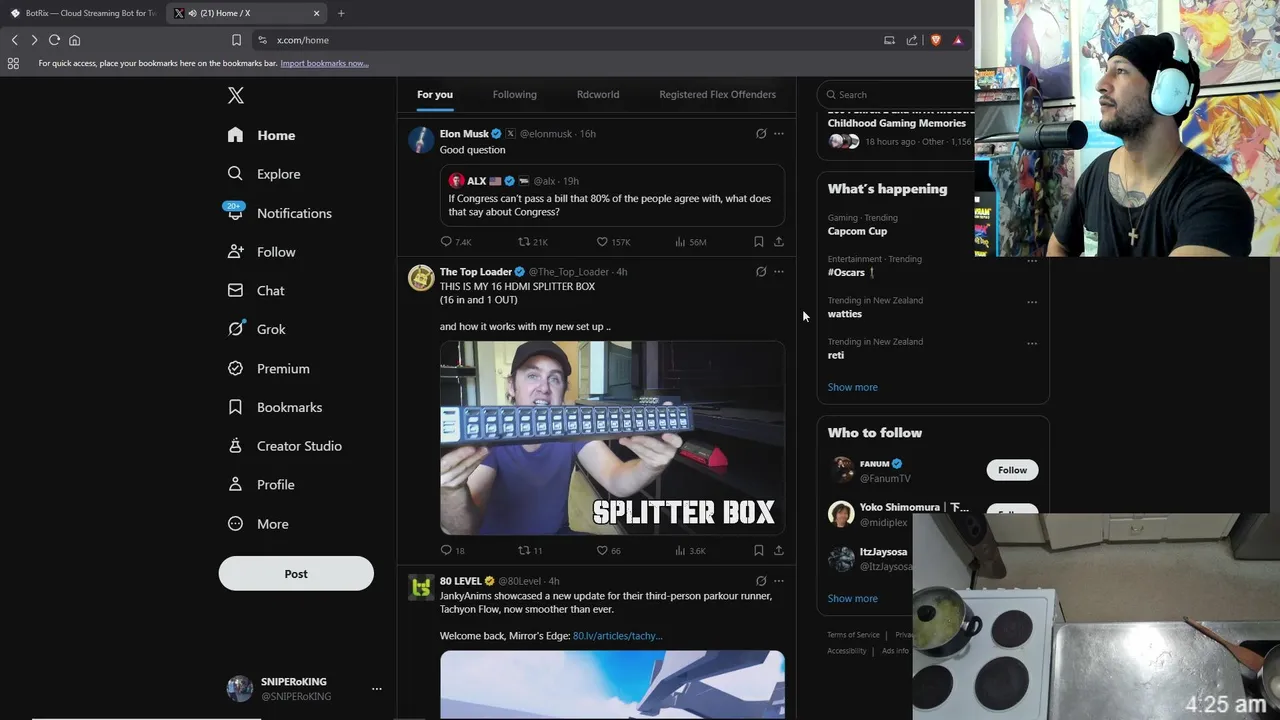1280x720 pixels.
Task: Switch to the BotRix browser tab
Action: tap(83, 13)
